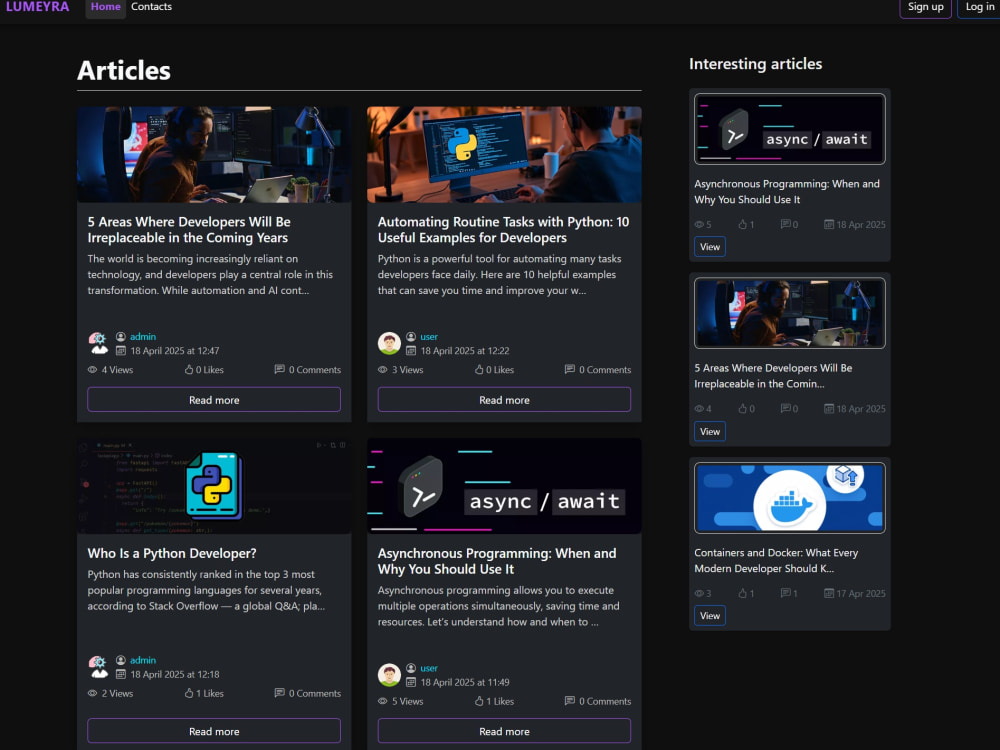Click comment icon on main 'Asynchronous Programming' card
The image size is (1000, 750).
click(570, 701)
